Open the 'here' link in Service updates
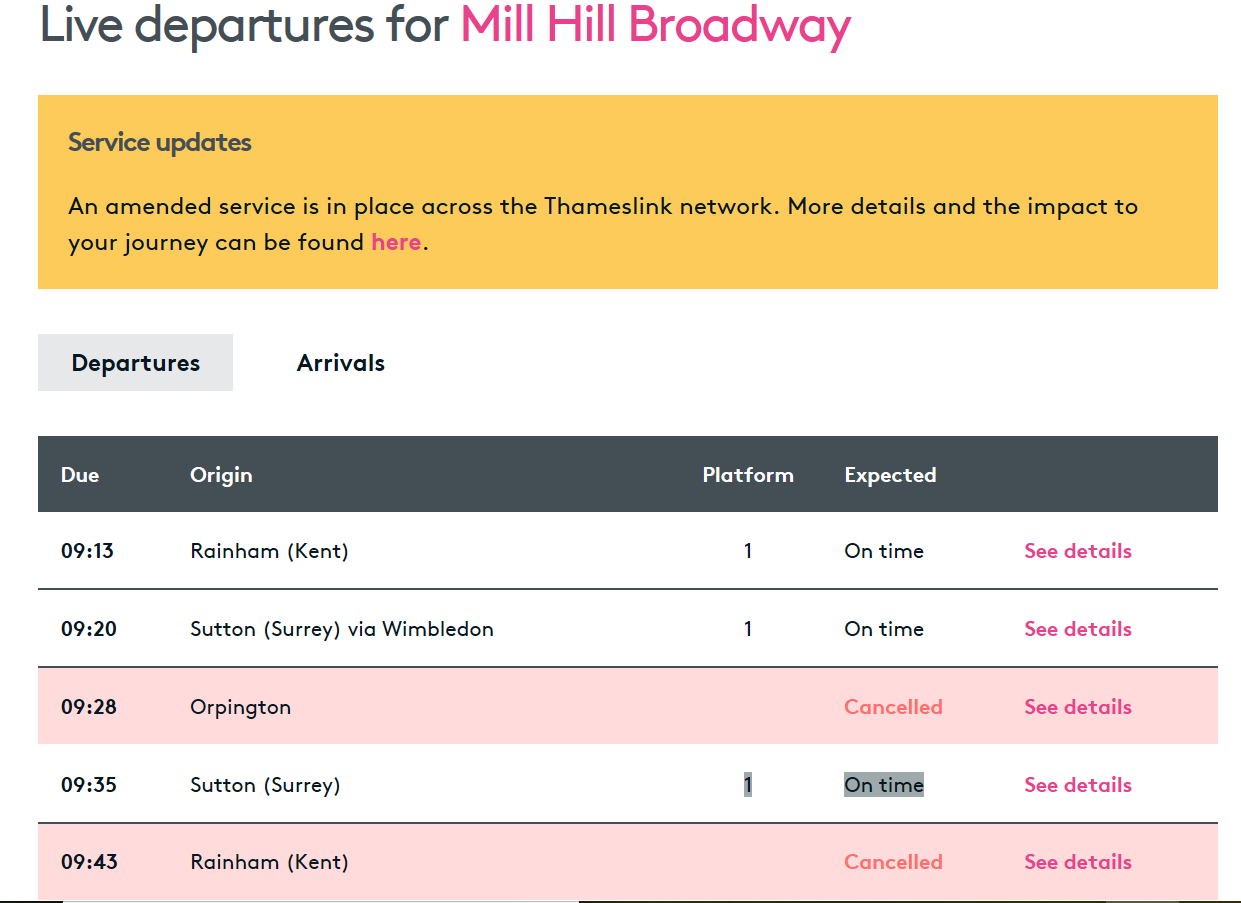Viewport: 1241px width, 903px height. click(396, 242)
